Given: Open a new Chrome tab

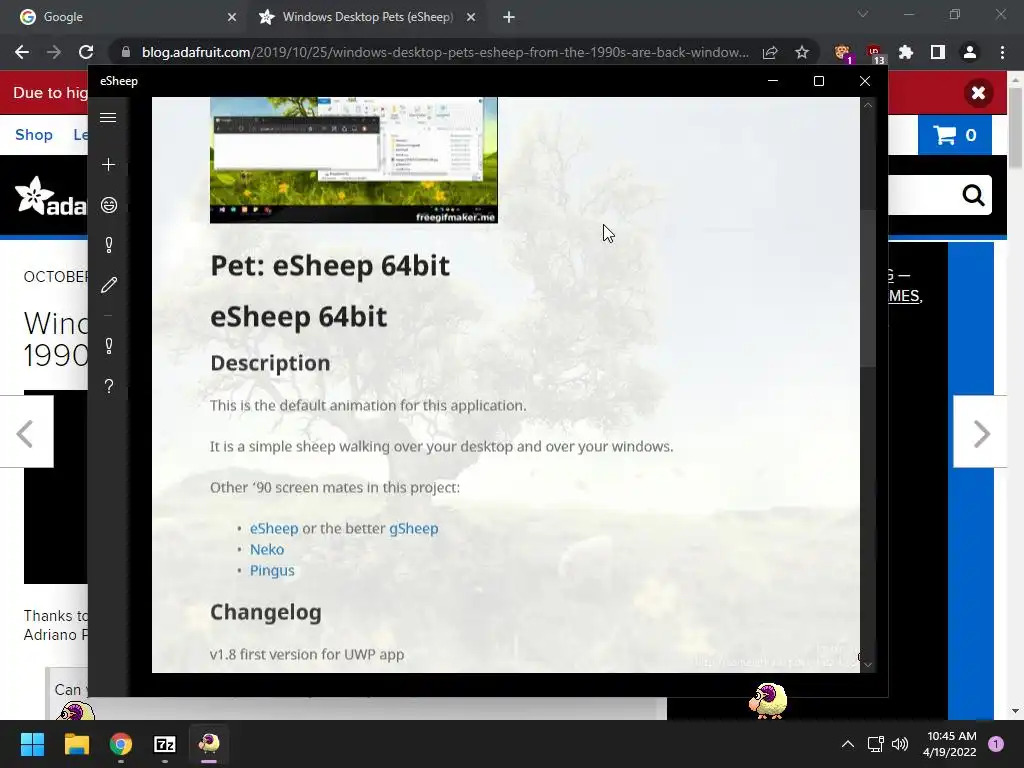Looking at the screenshot, I should [509, 18].
